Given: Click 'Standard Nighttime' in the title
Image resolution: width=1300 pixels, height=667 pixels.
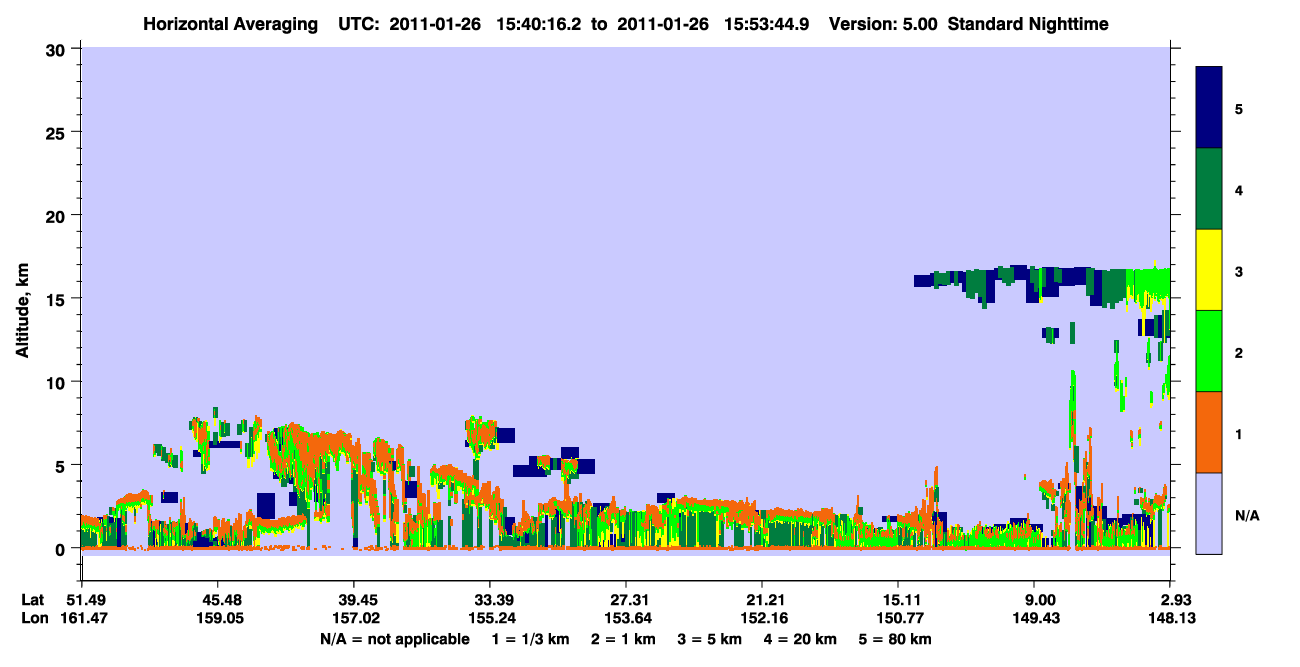Looking at the screenshot, I should pyautogui.click(x=1029, y=24).
